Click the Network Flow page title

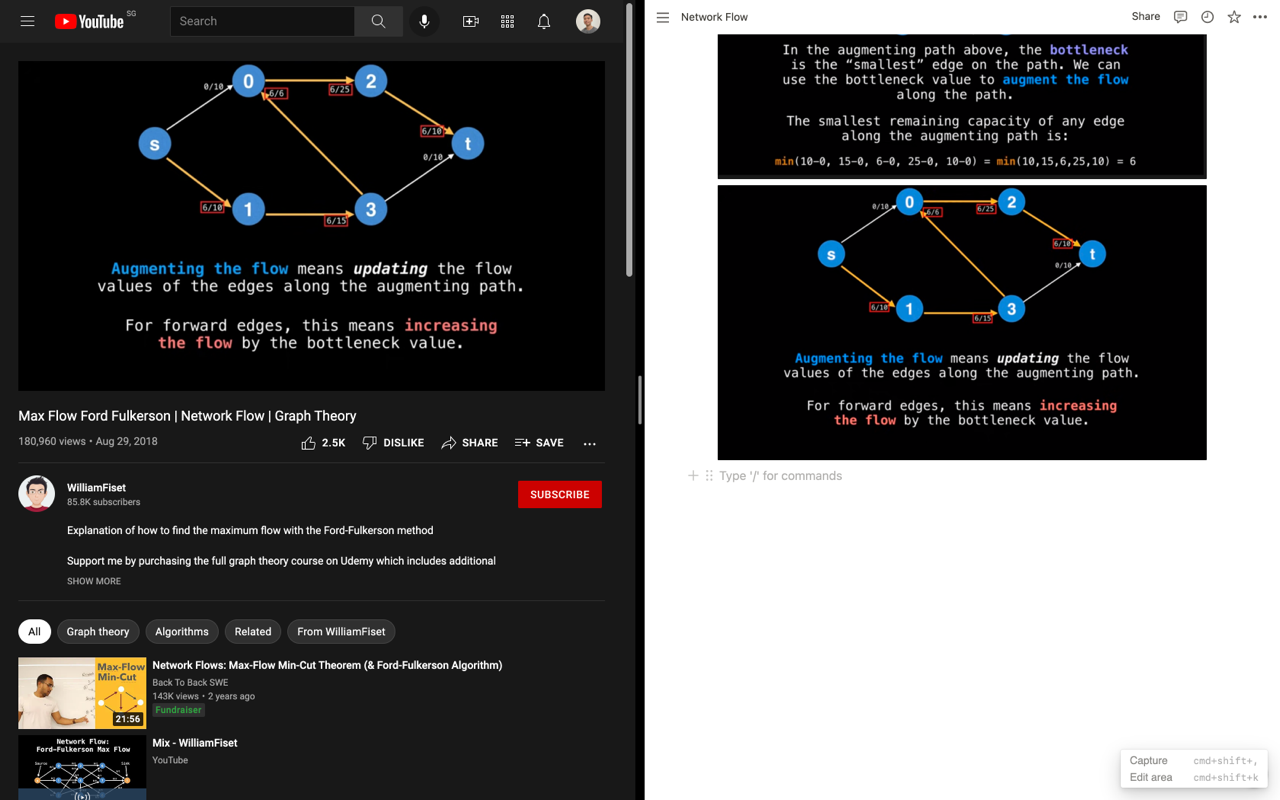click(x=714, y=17)
